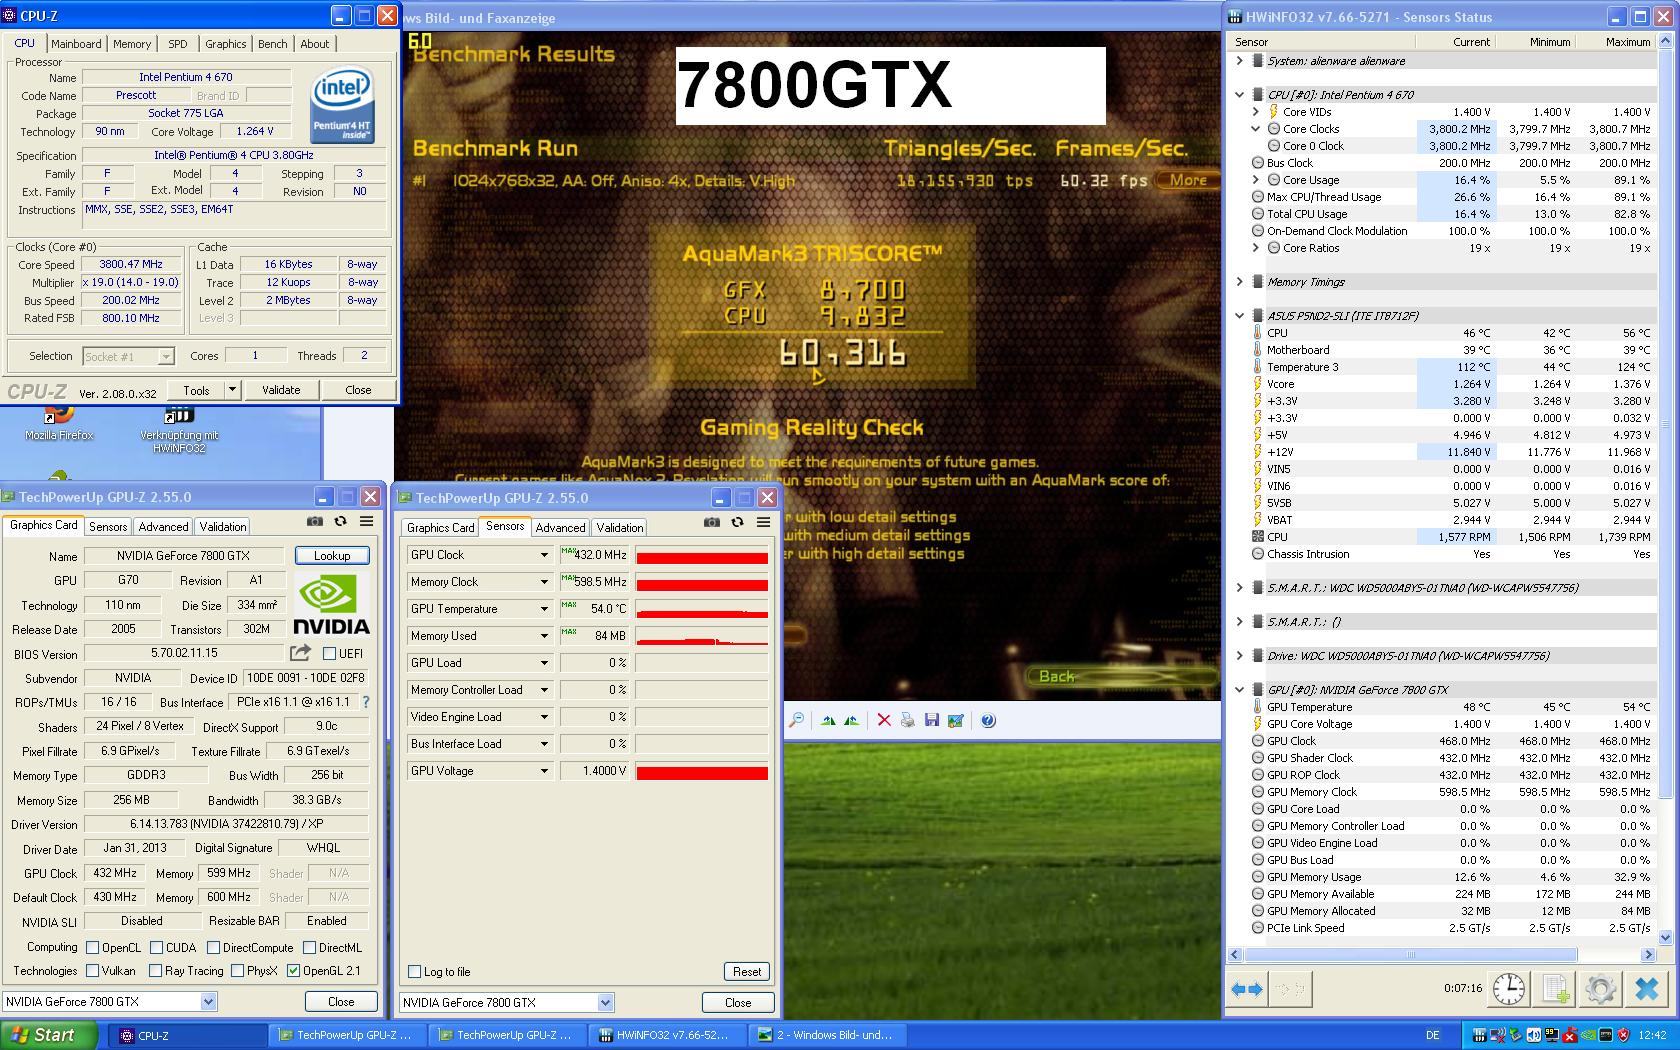The width and height of the screenshot is (1680, 1050).
Task: Toggle the Ray Tracing checkbox in GPU-Z
Action: click(x=155, y=970)
